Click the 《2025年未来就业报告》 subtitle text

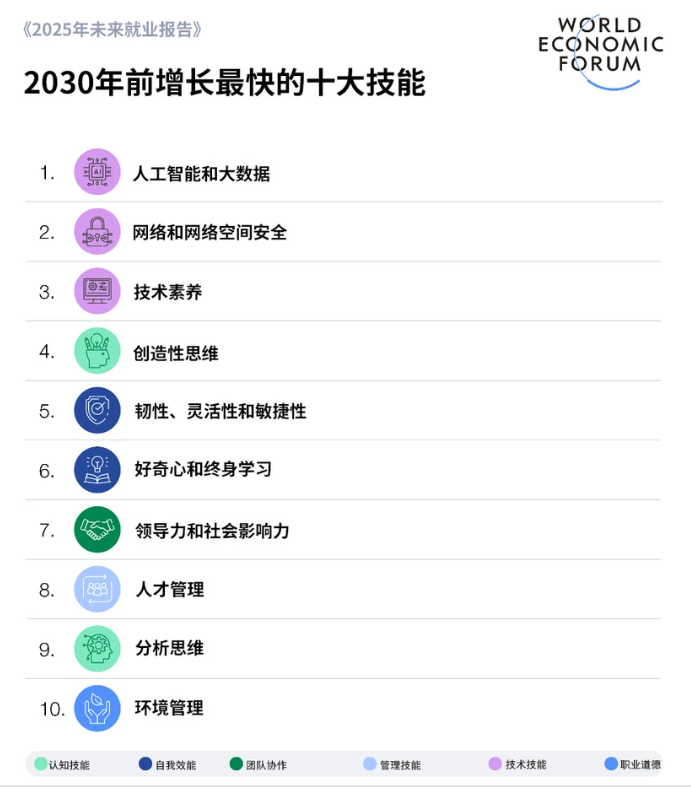coord(112,30)
